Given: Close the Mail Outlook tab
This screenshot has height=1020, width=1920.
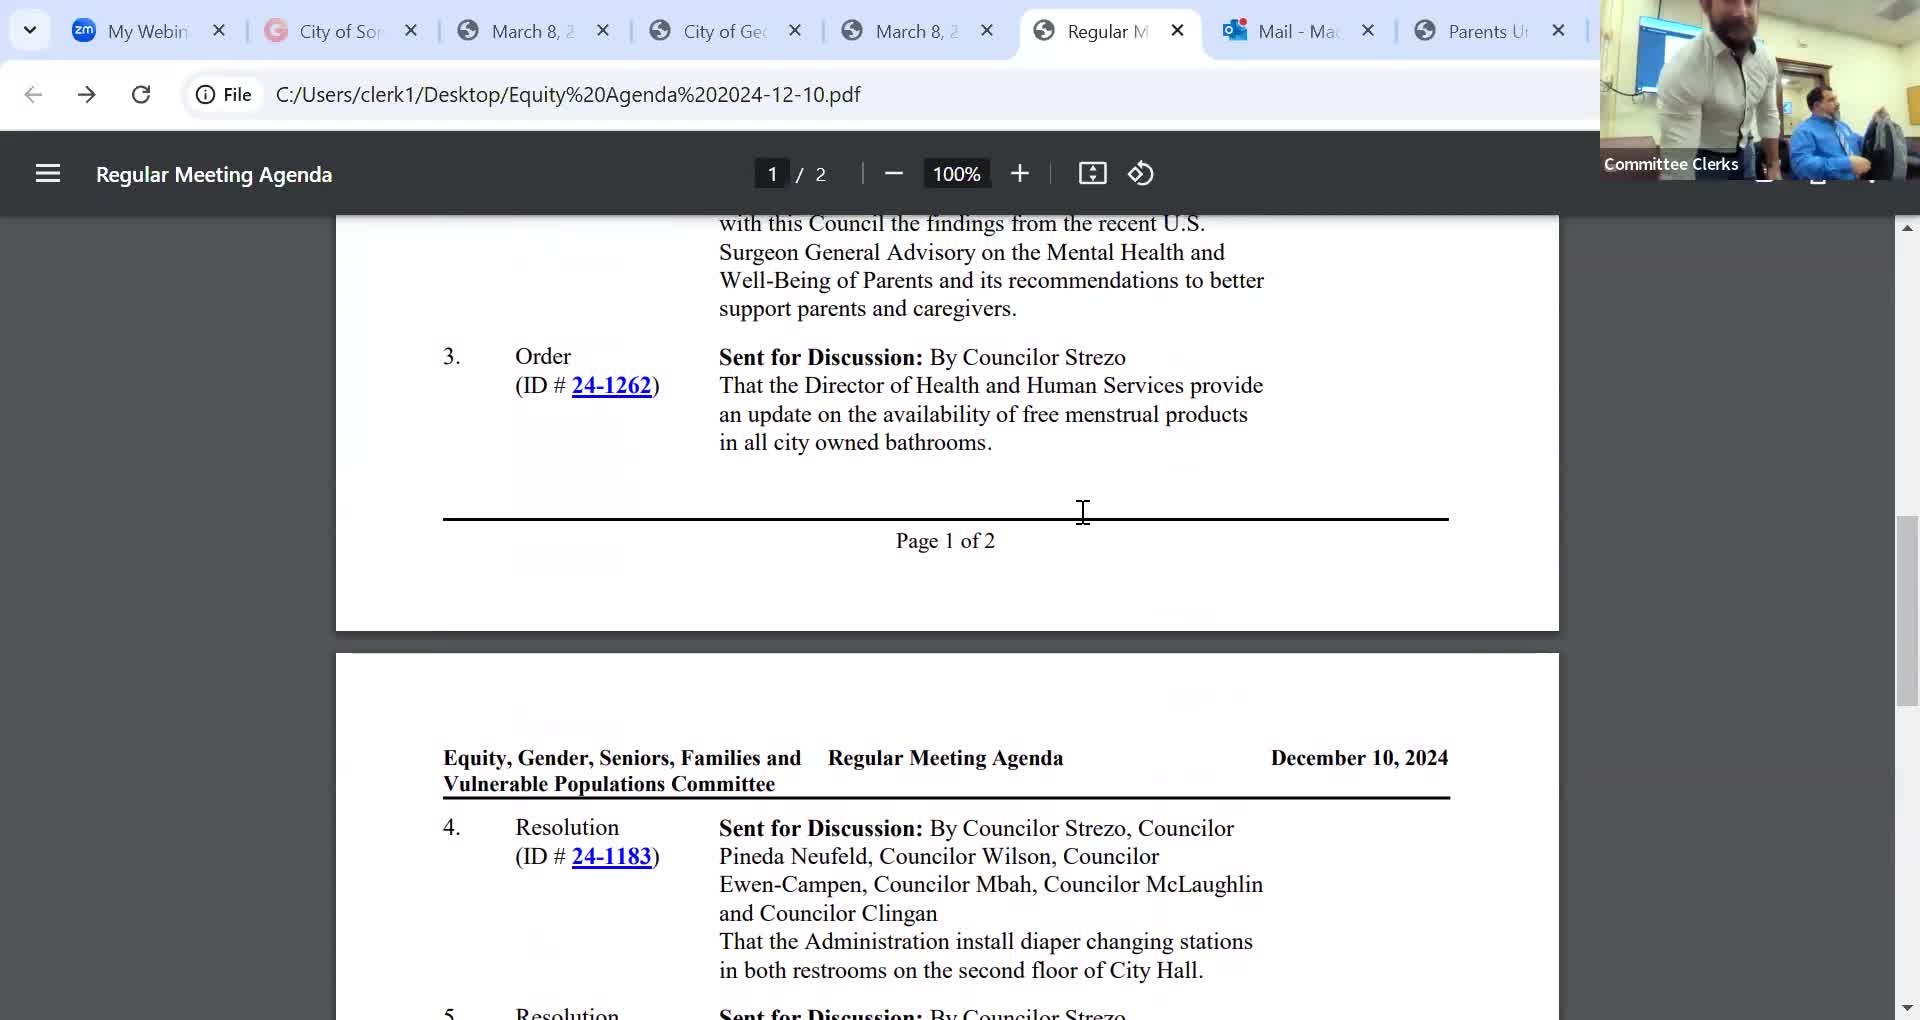Looking at the screenshot, I should (x=1368, y=31).
